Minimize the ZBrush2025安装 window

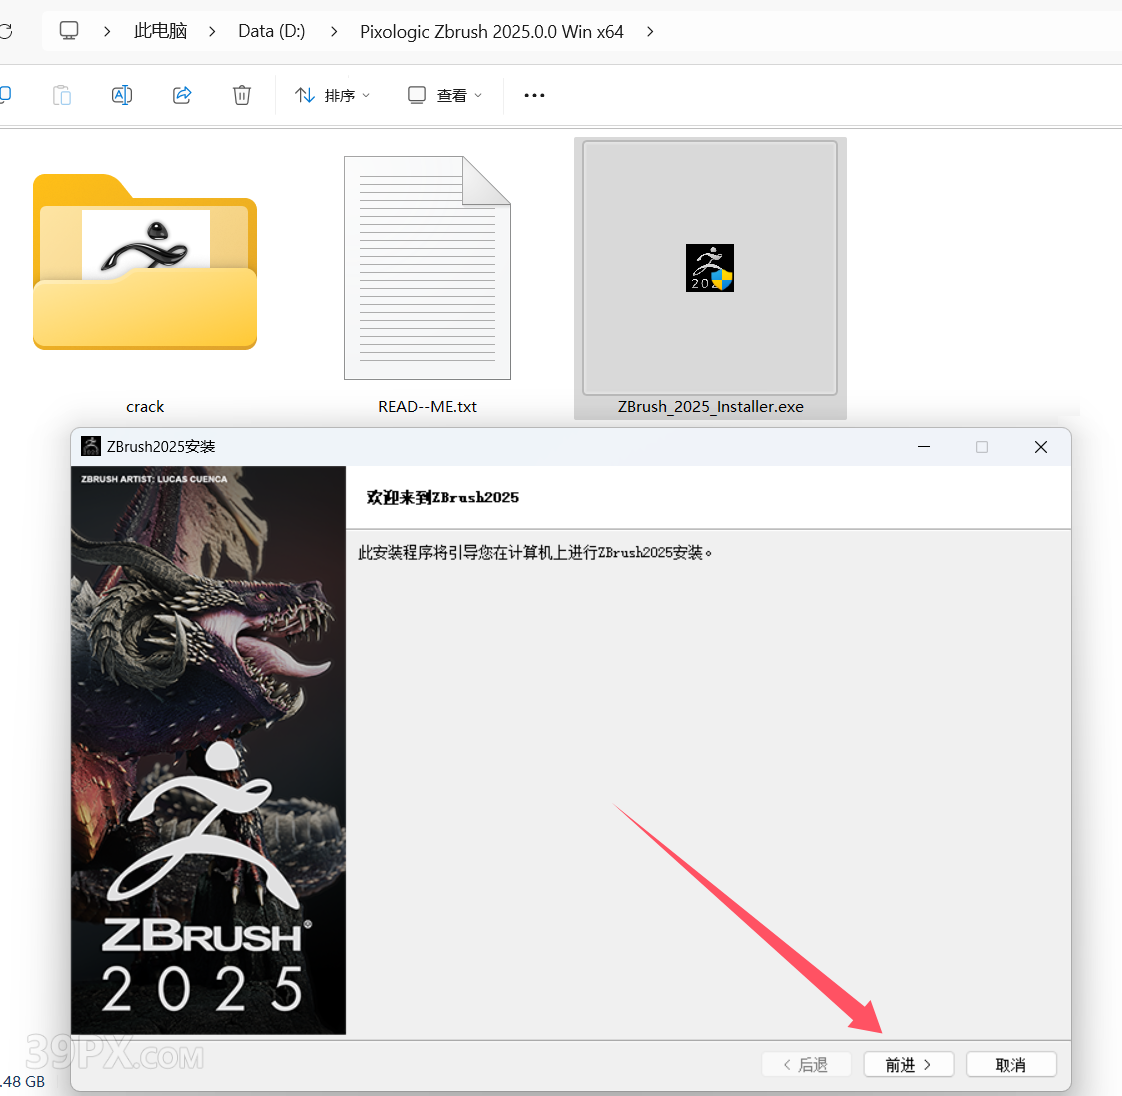click(x=924, y=446)
